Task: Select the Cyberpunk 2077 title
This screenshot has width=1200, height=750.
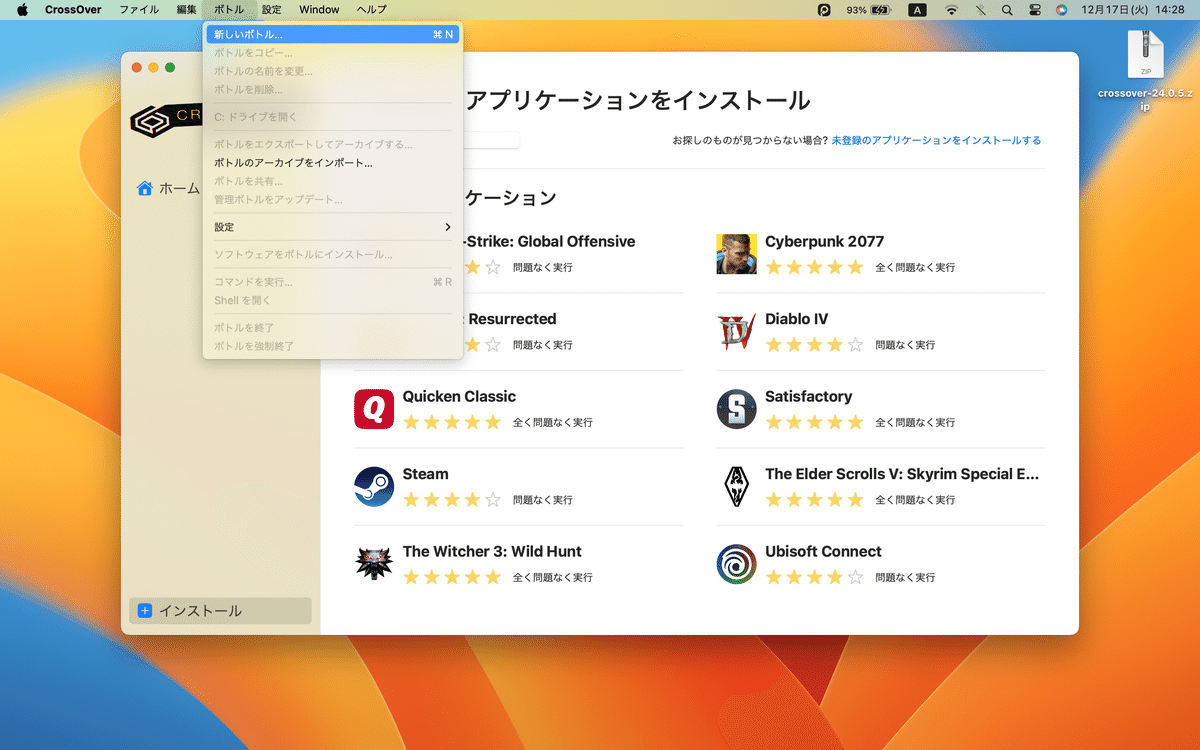Action: click(824, 242)
